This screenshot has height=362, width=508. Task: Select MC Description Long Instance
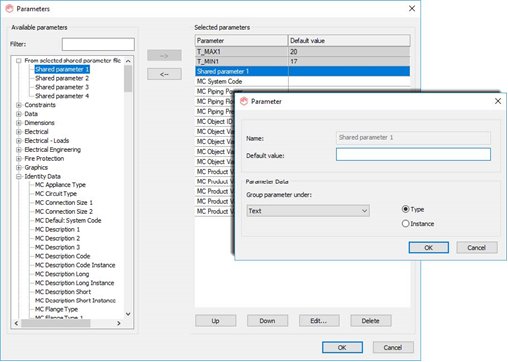pos(75,283)
